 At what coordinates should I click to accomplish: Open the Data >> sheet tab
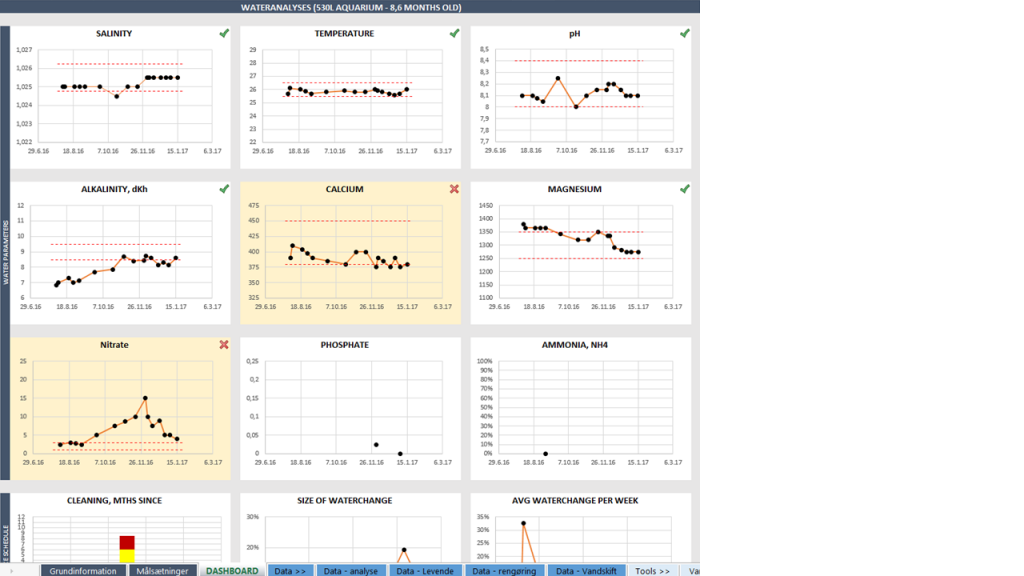[290, 571]
